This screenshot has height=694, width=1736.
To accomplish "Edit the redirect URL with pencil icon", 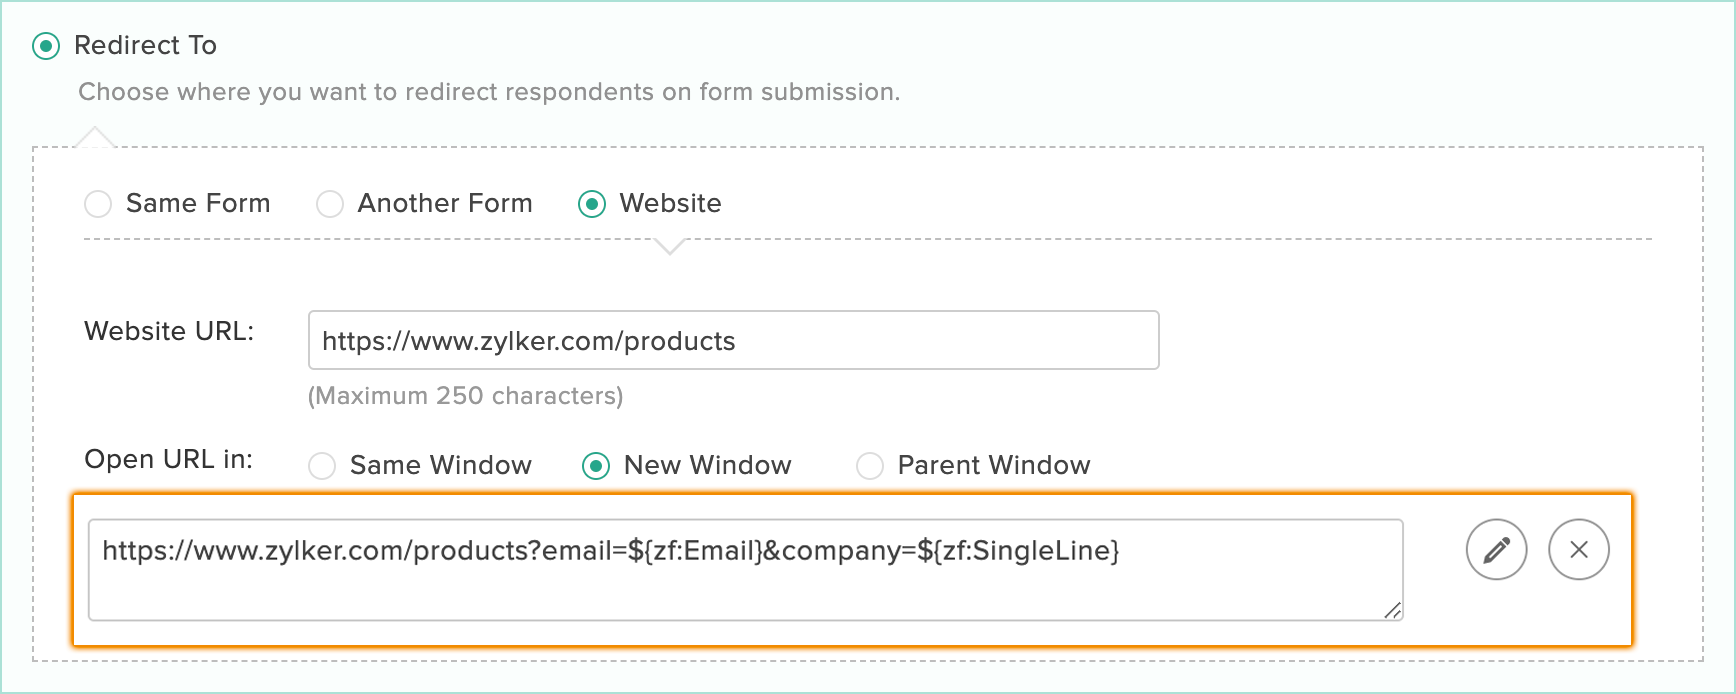I will (1496, 550).
